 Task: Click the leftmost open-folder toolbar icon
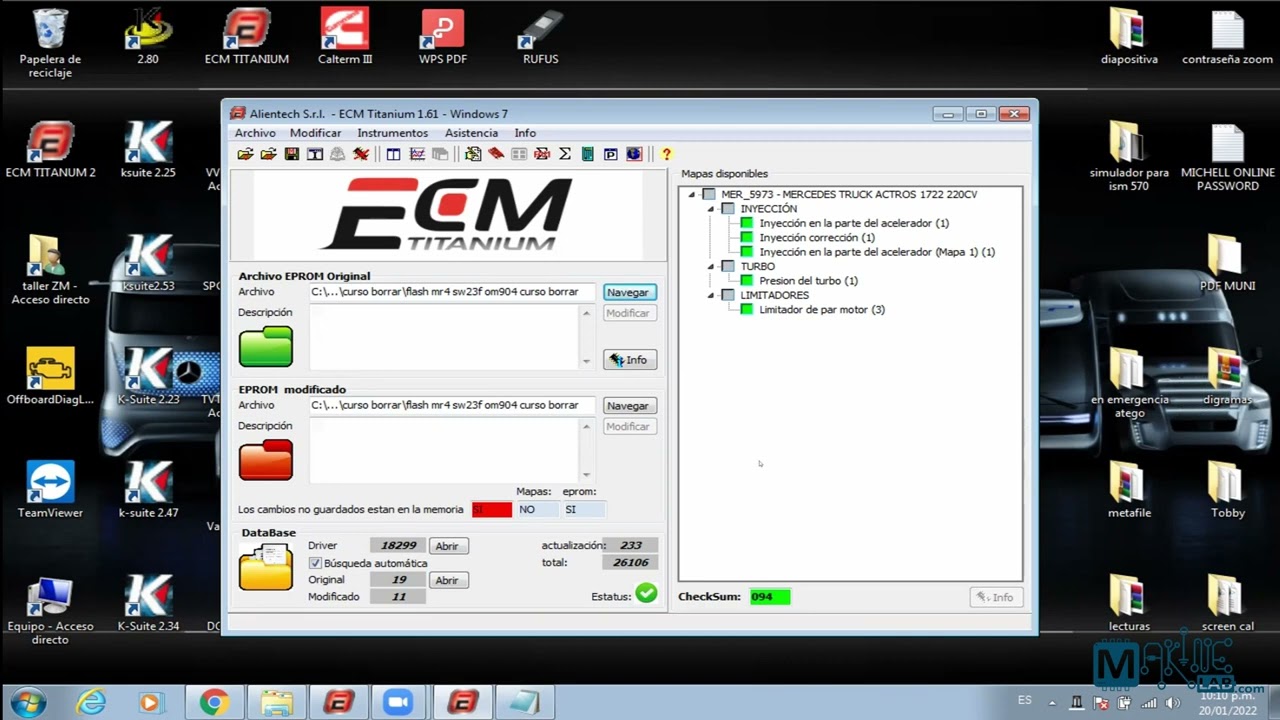(x=245, y=154)
